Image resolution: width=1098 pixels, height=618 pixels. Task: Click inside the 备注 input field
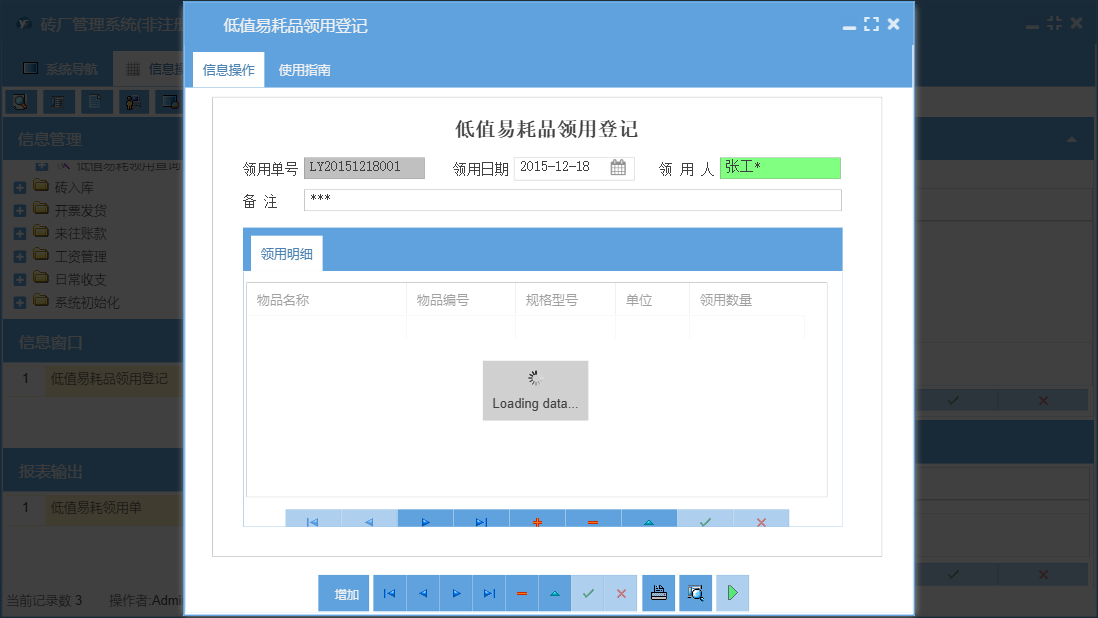click(x=570, y=200)
